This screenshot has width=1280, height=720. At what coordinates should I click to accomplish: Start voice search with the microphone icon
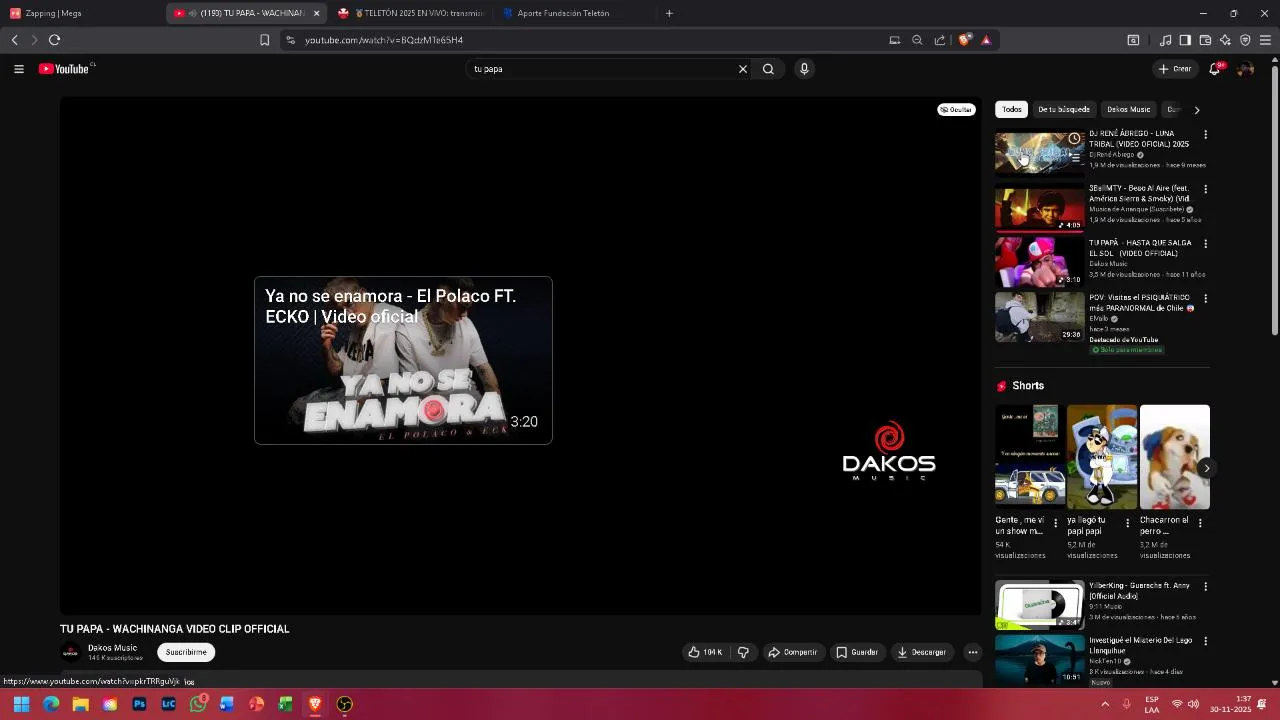coord(804,69)
